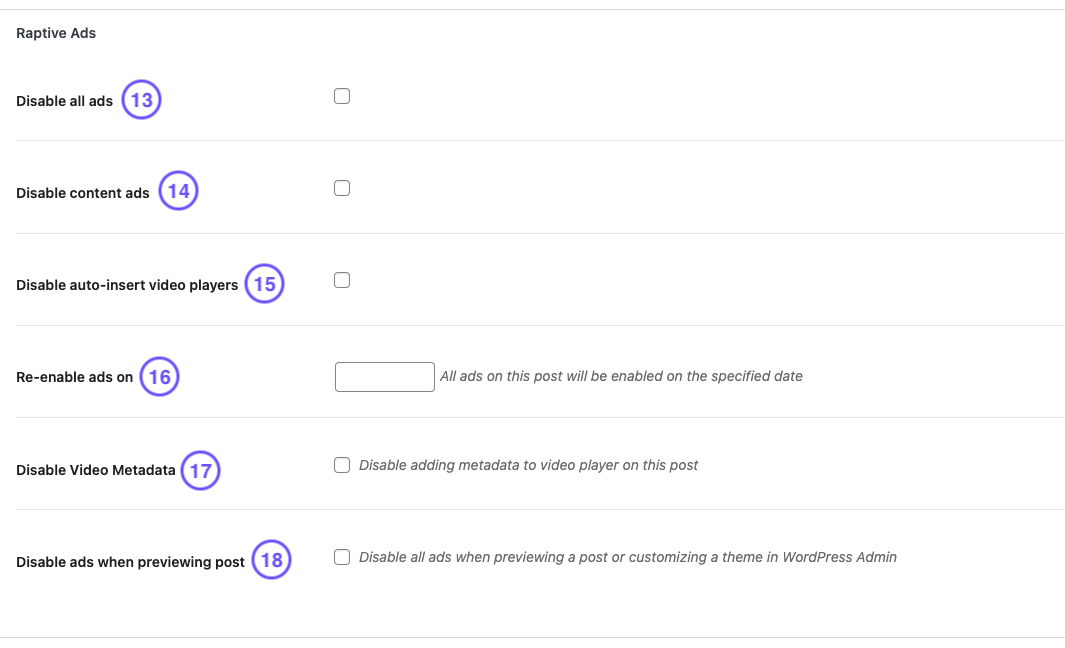The height and width of the screenshot is (648, 1065).
Task: Click the circled number 17 marker
Action: 200,470
